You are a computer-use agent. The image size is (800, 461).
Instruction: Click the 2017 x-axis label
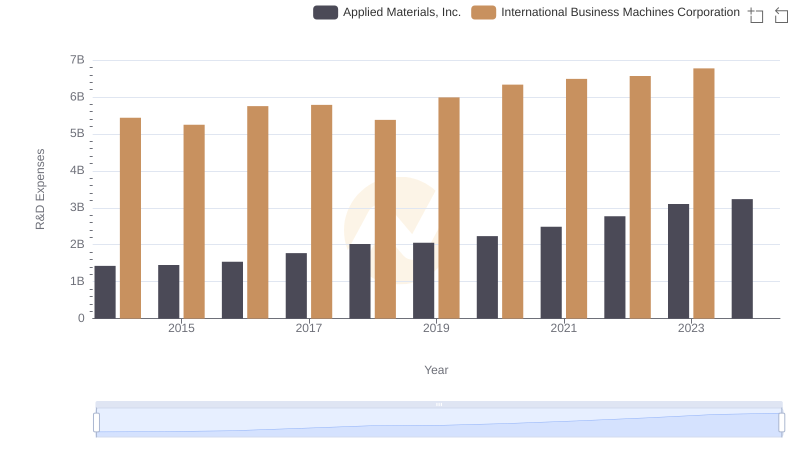point(309,328)
